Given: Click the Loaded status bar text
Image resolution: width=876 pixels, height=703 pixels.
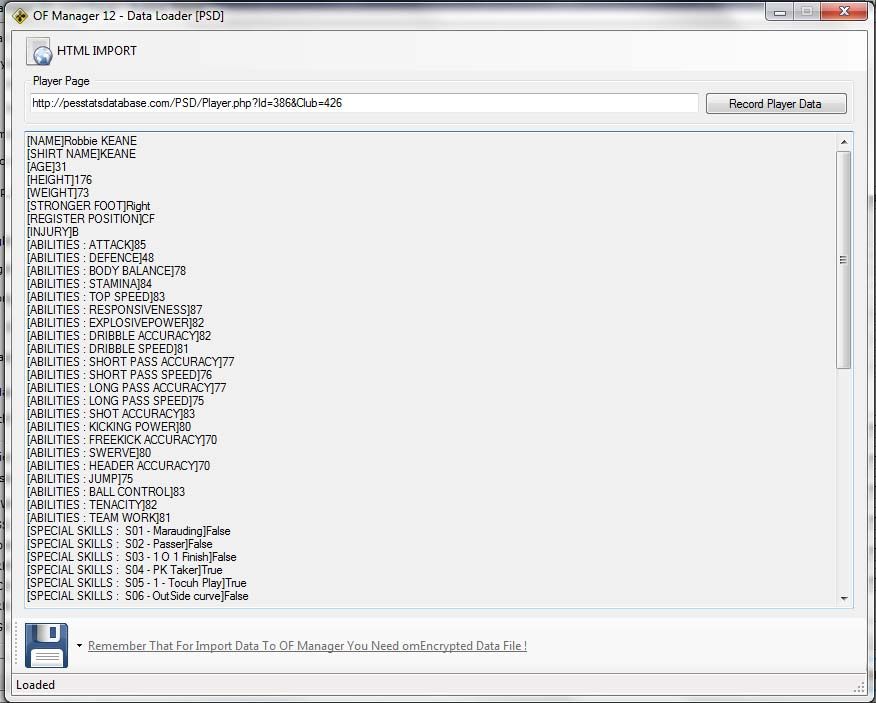Looking at the screenshot, I should point(36,685).
